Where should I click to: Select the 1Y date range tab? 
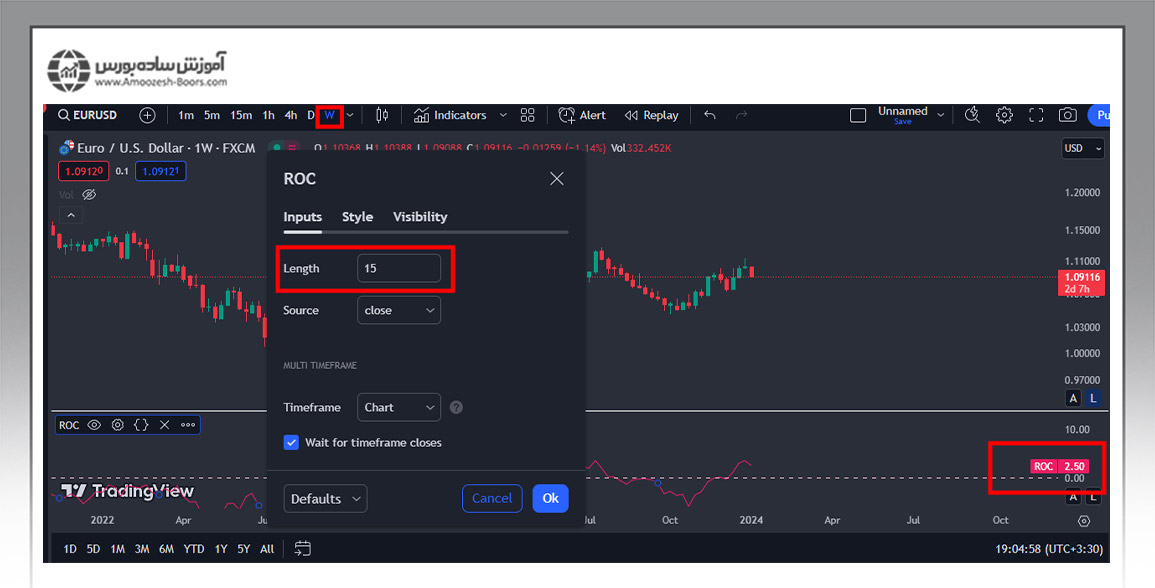pyautogui.click(x=221, y=548)
